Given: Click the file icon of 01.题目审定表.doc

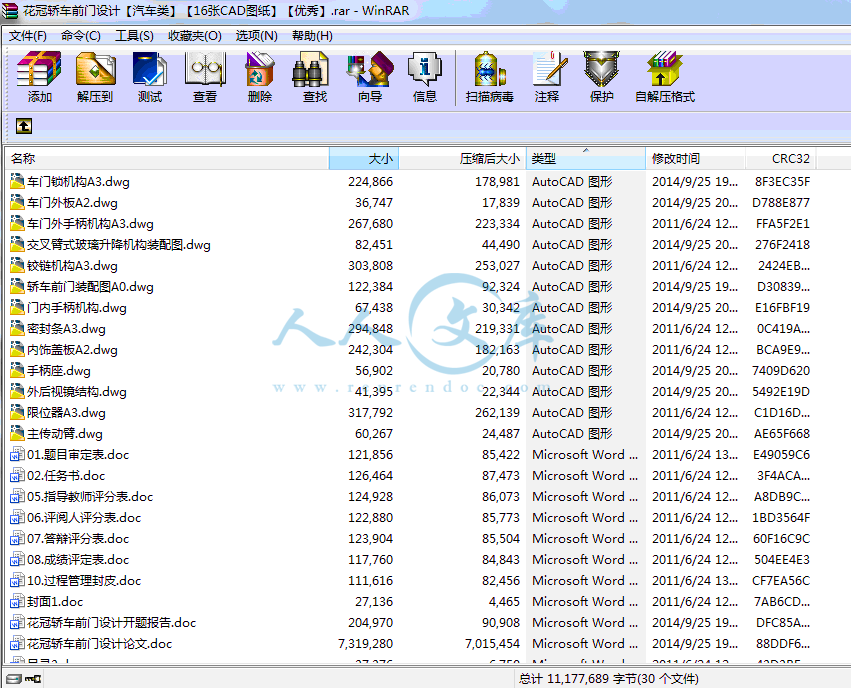Looking at the screenshot, I should click(17, 454).
